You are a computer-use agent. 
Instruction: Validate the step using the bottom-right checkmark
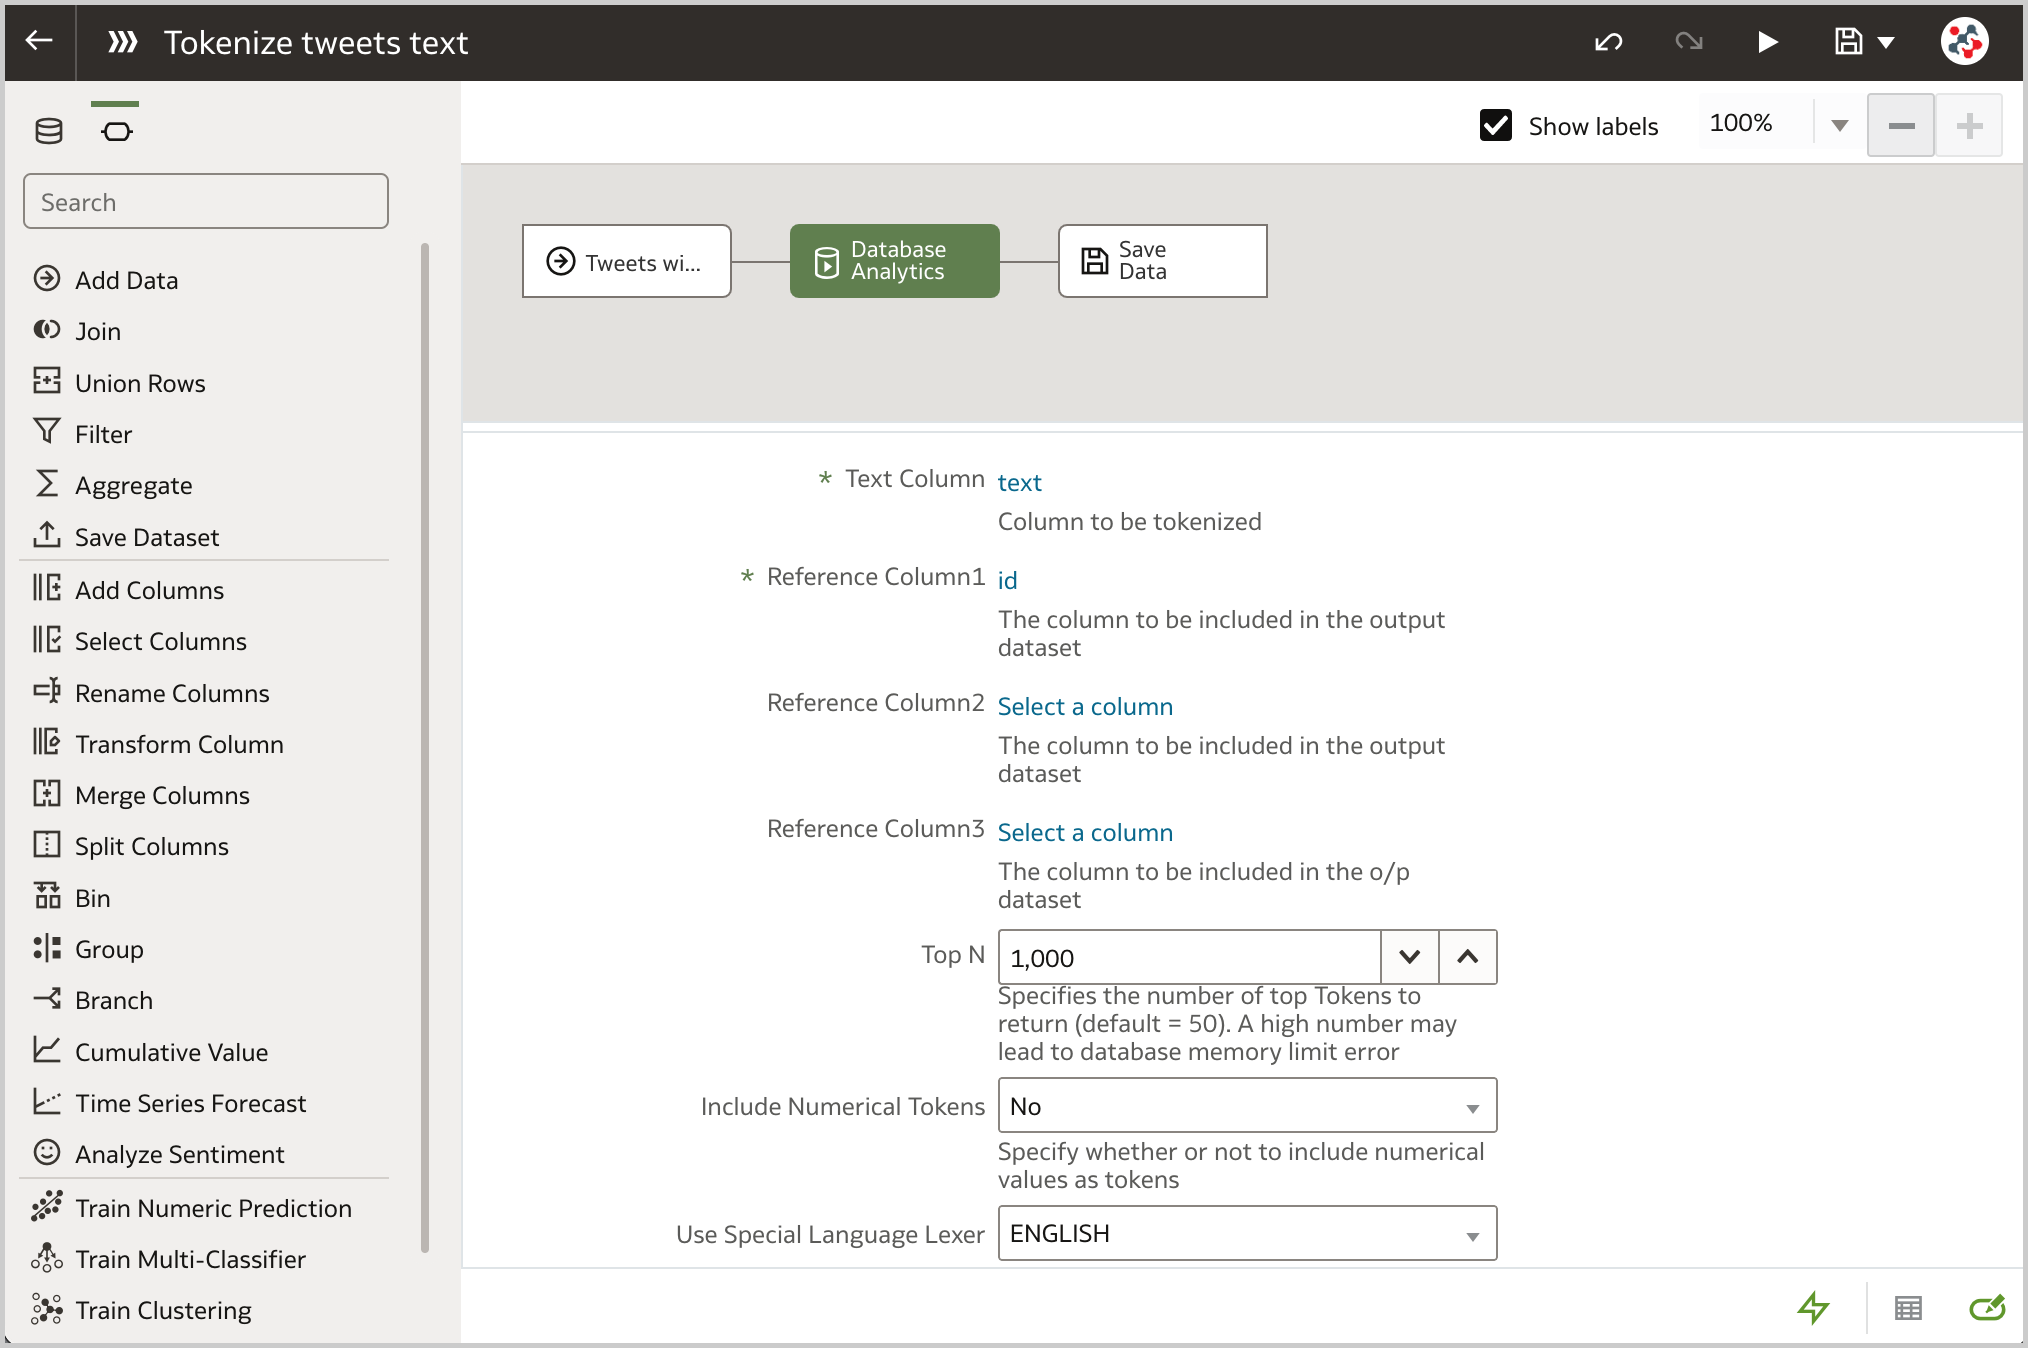[x=1986, y=1308]
